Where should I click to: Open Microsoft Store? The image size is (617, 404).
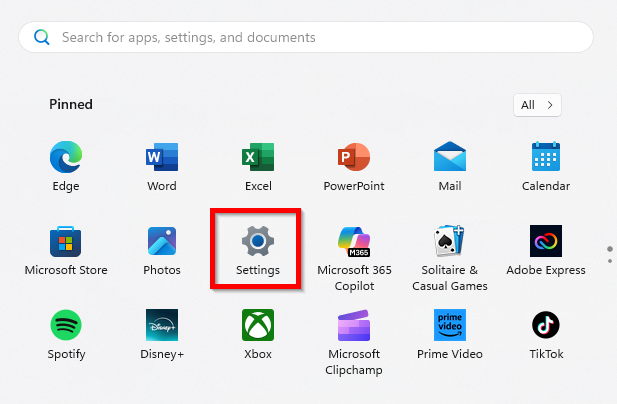66,251
